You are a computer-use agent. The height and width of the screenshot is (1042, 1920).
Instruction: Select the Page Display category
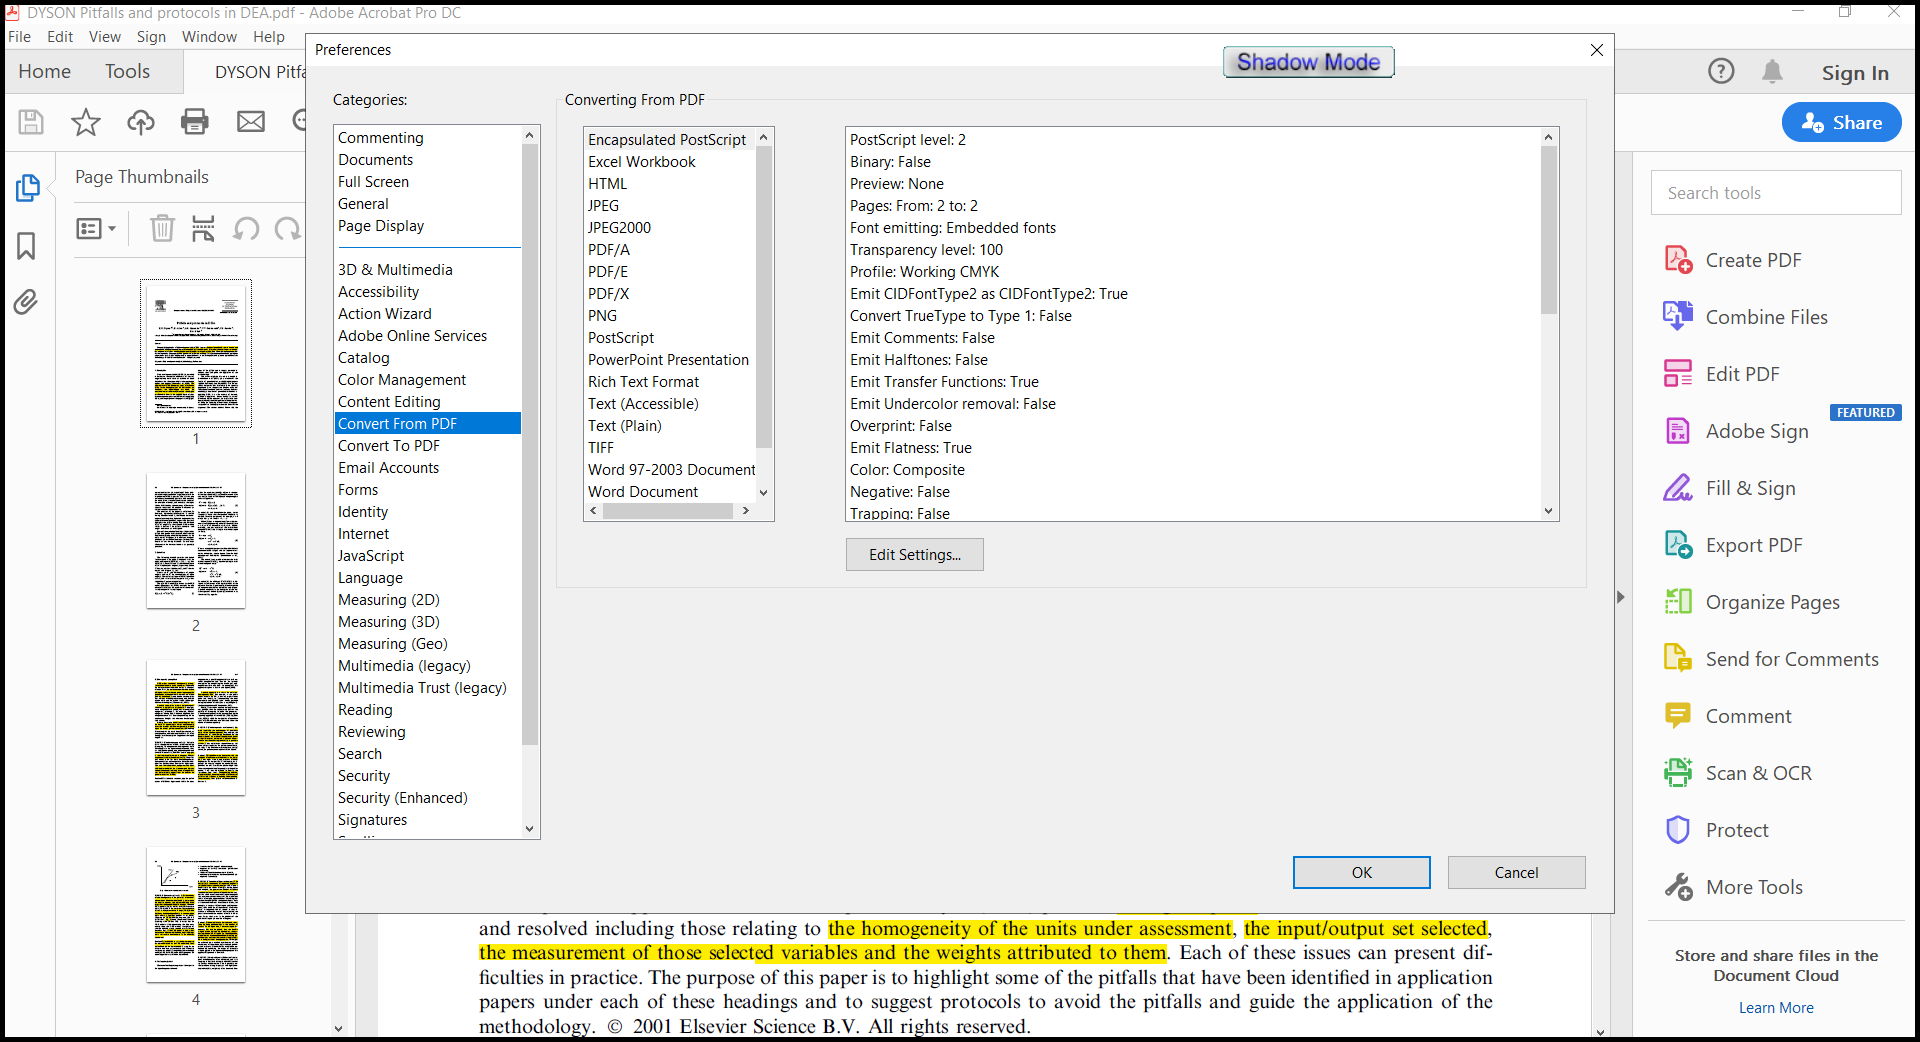[x=427, y=226]
